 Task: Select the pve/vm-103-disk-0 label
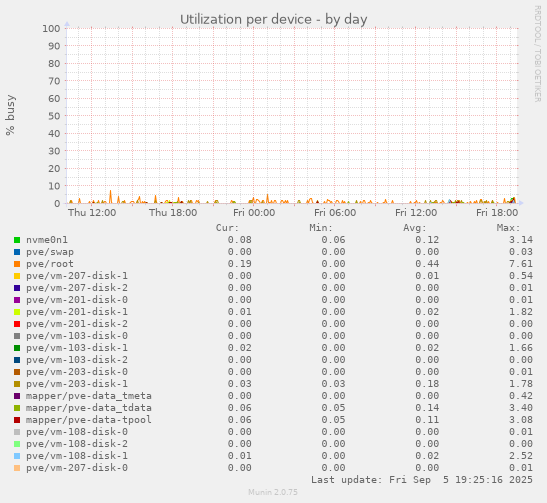77,336
